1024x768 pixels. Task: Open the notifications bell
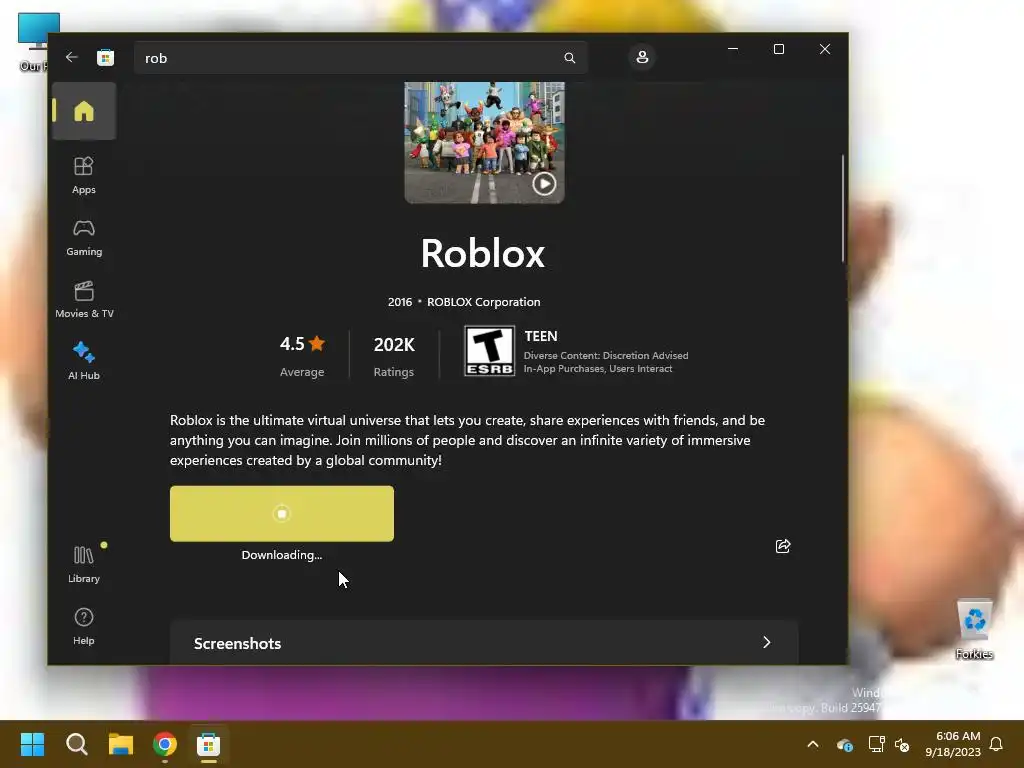click(996, 744)
